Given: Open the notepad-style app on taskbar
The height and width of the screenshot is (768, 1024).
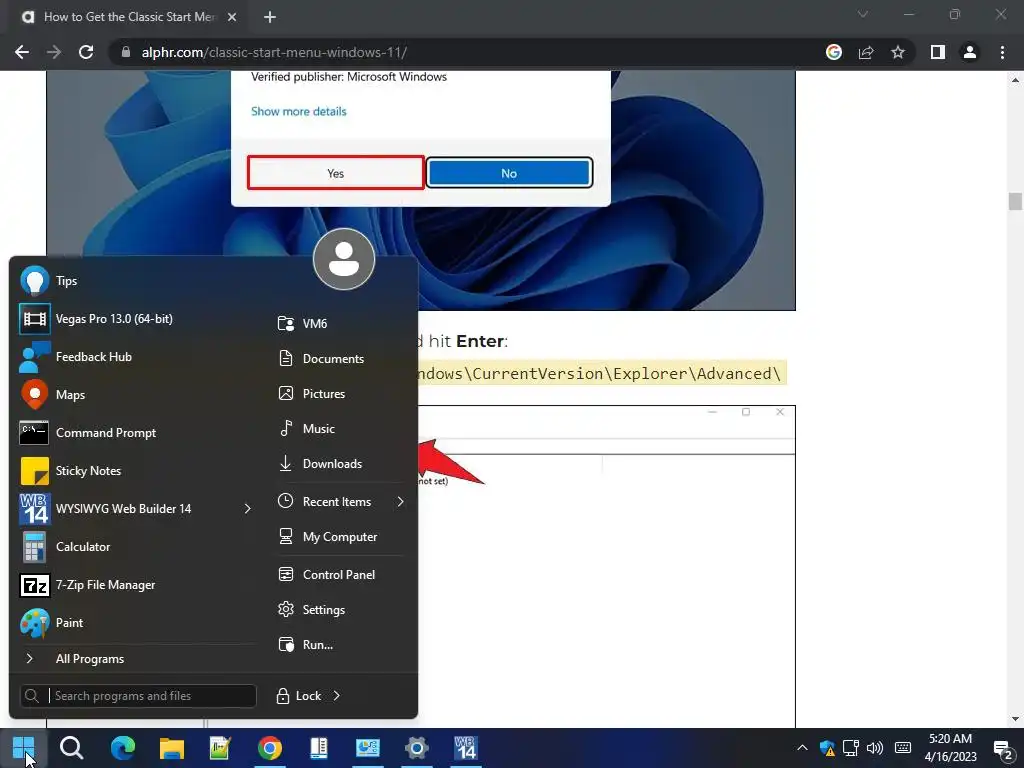Looking at the screenshot, I should click(221, 748).
